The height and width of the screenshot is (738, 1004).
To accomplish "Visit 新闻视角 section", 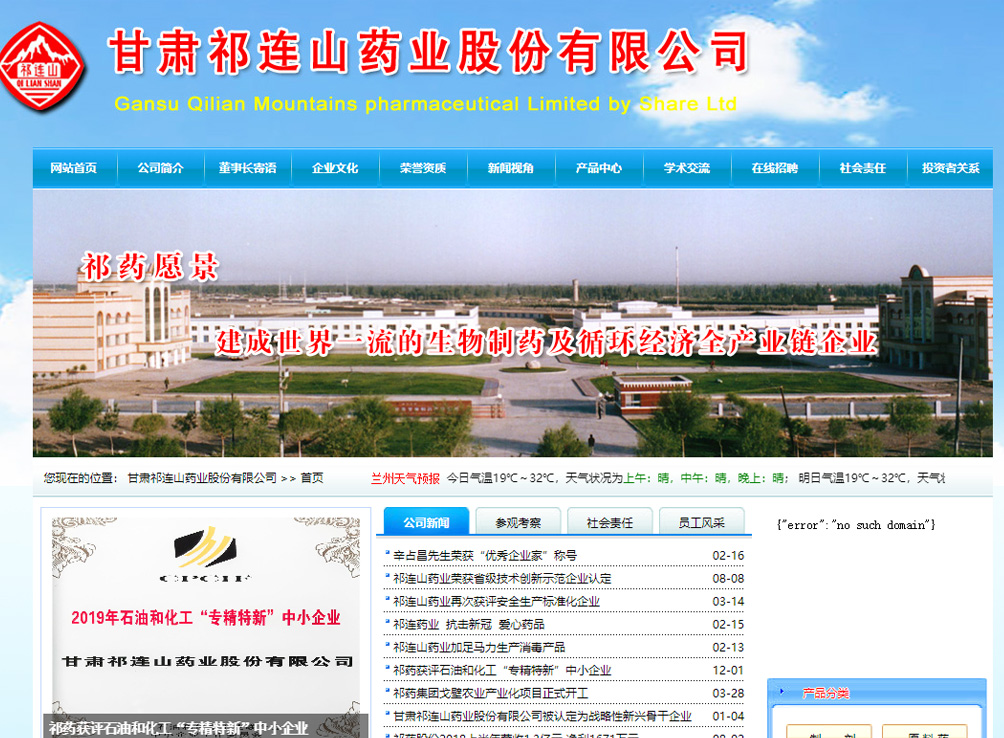I will click(x=510, y=168).
